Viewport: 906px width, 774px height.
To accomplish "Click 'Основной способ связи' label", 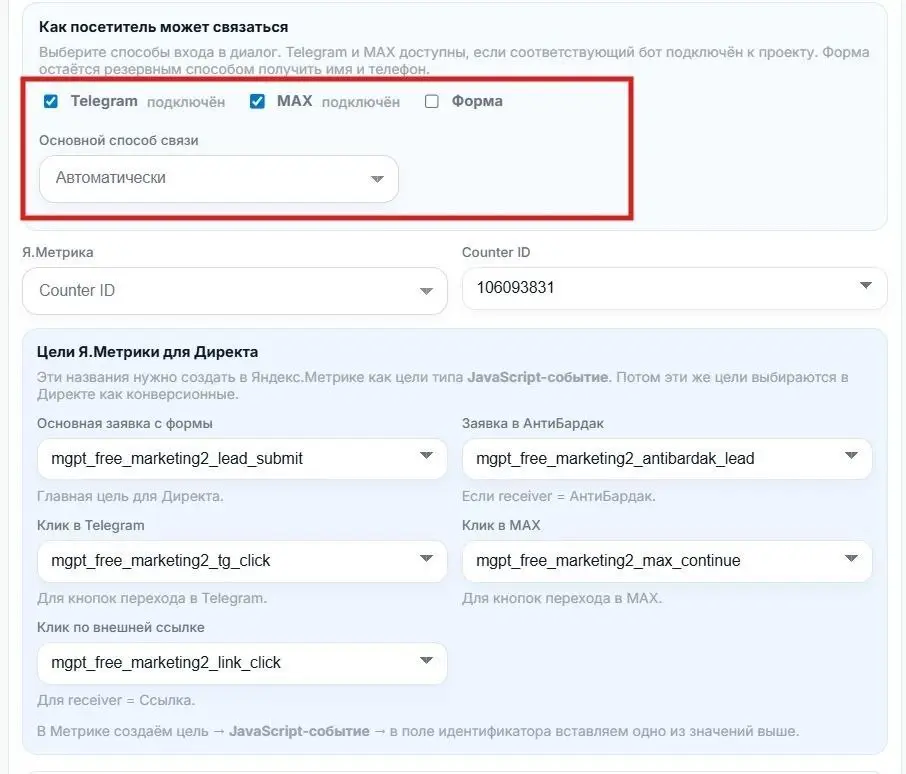I will [x=118, y=140].
